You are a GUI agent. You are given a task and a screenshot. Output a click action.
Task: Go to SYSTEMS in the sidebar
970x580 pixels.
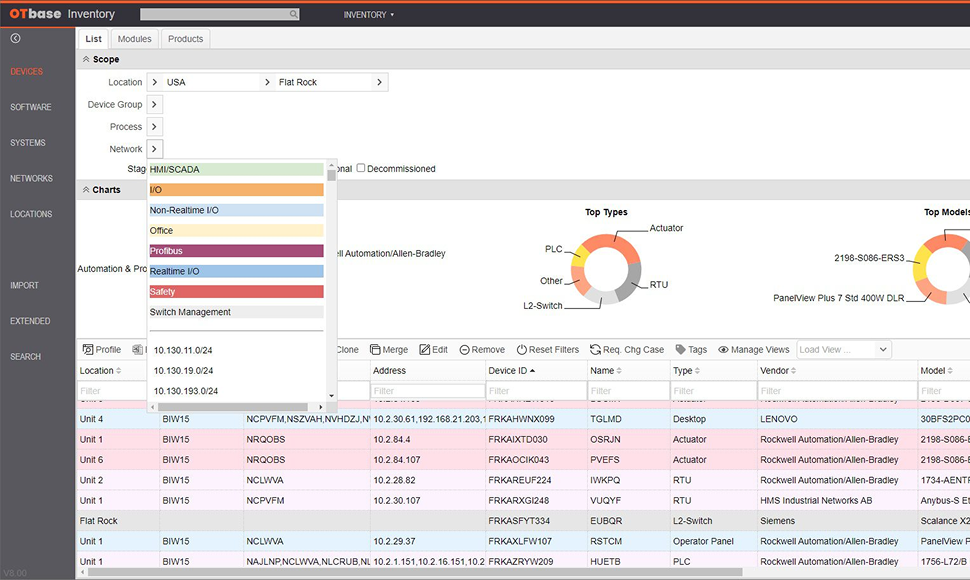coord(28,143)
